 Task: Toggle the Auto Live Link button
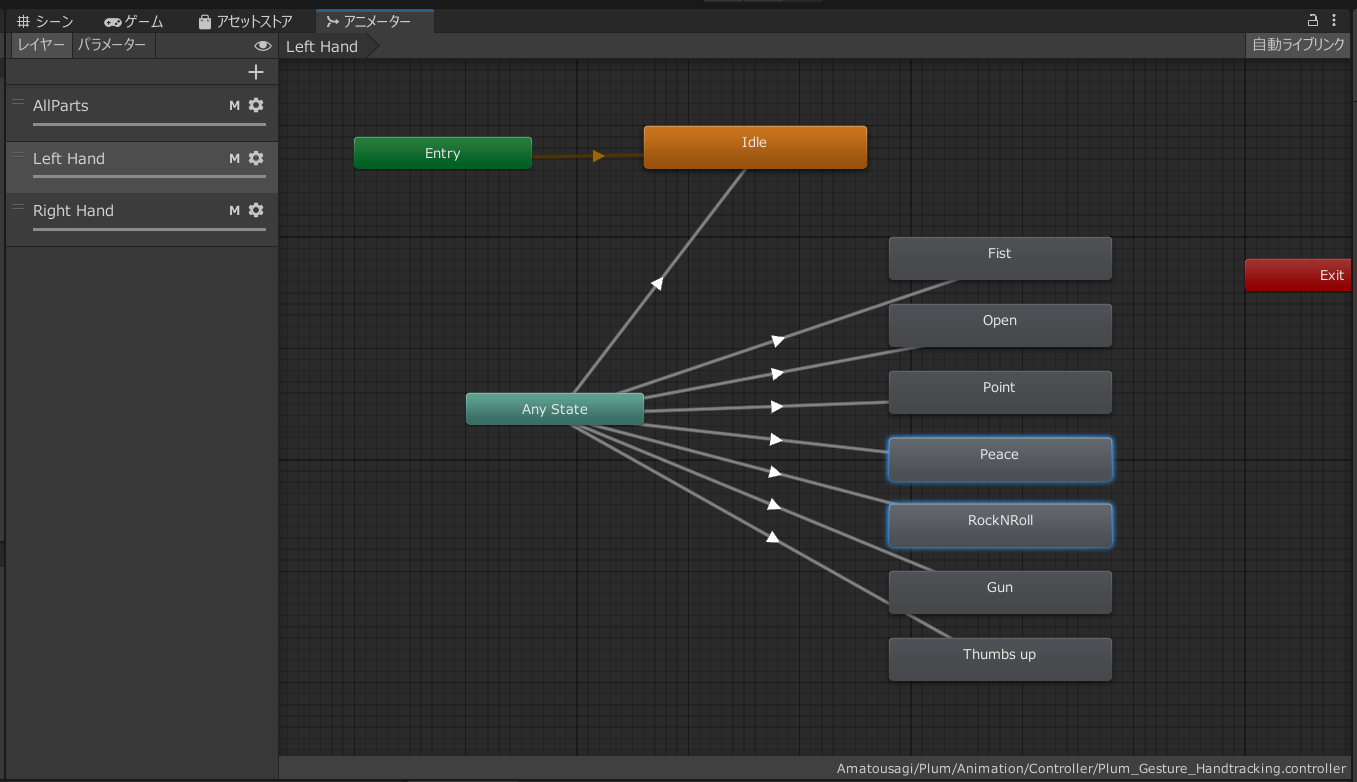[1298, 45]
